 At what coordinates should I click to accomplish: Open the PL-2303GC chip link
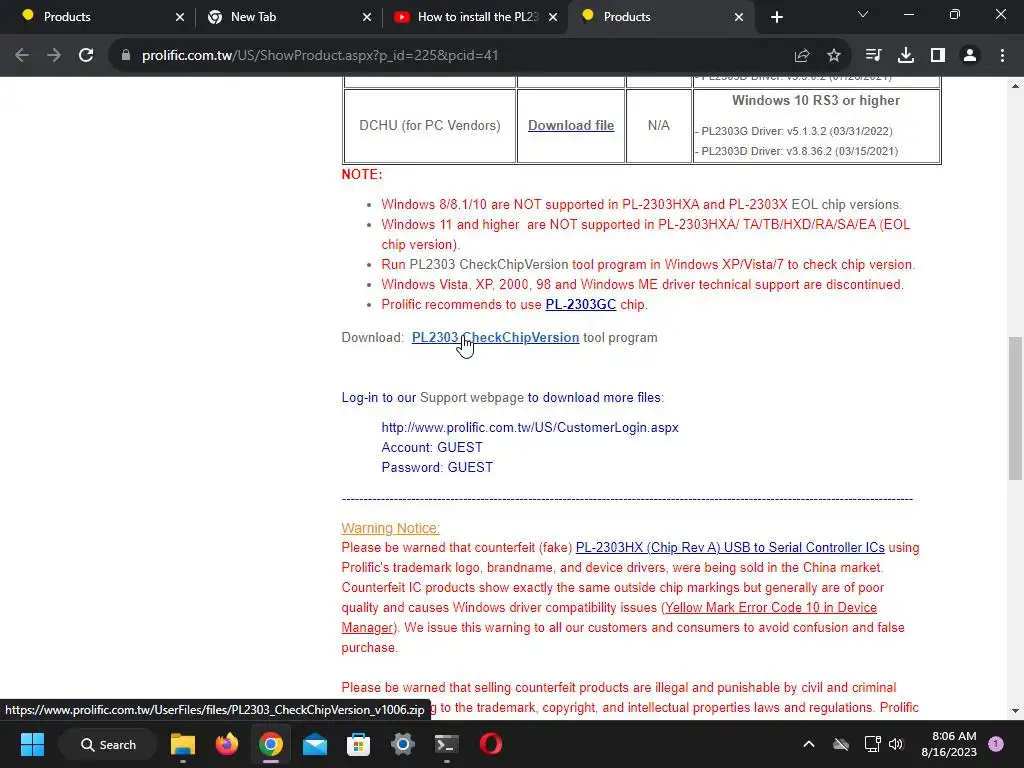[581, 304]
